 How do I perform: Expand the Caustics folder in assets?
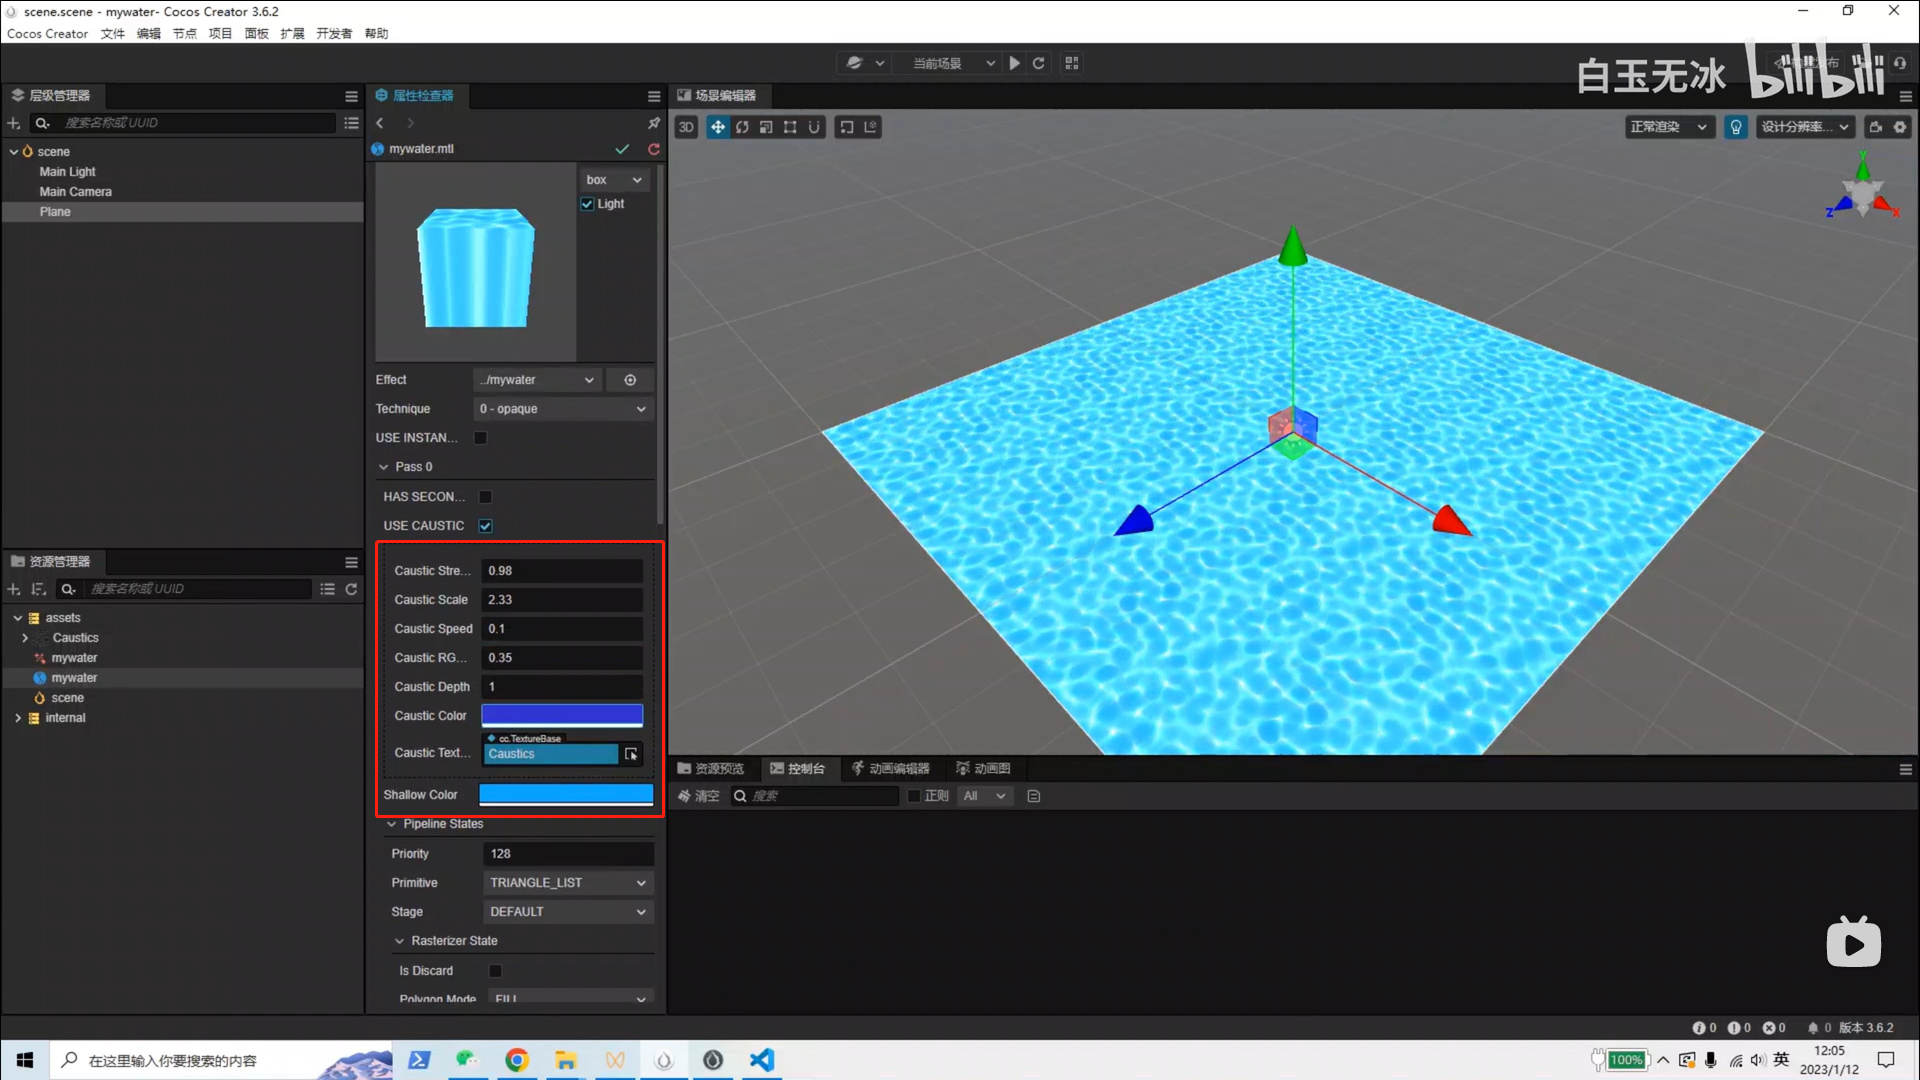(x=25, y=638)
